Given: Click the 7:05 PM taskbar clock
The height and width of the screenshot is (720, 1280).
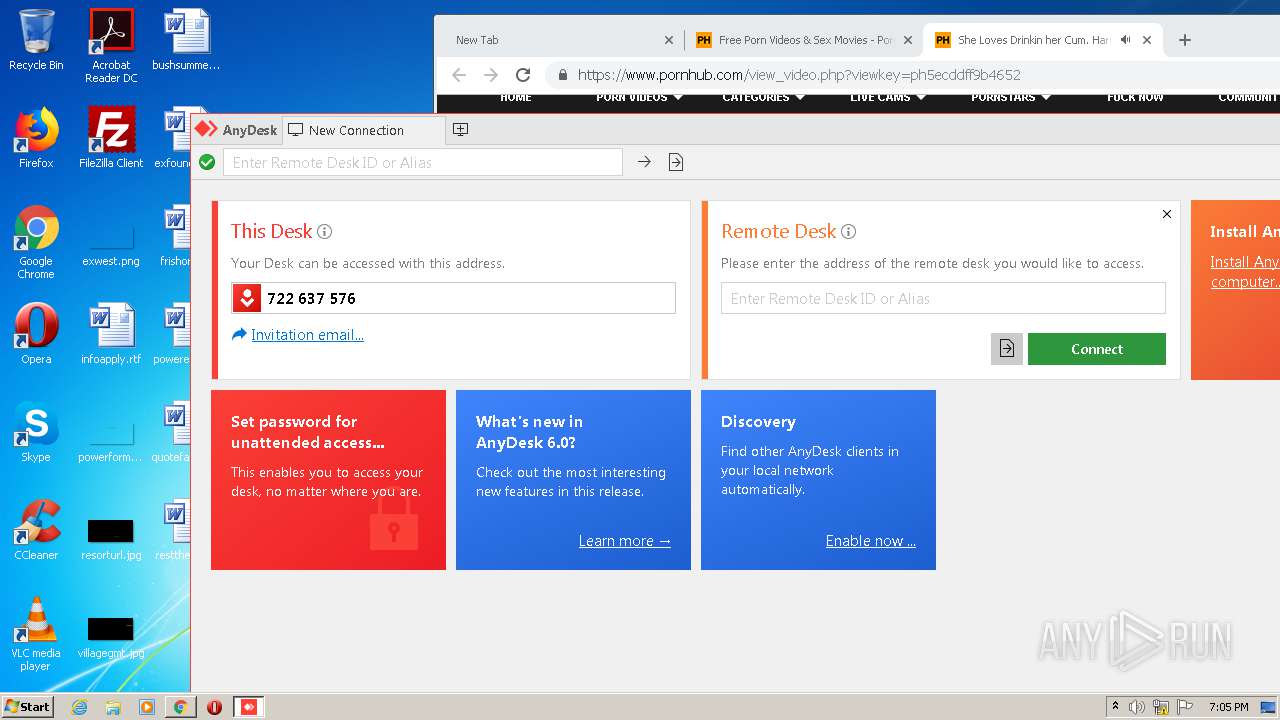Looking at the screenshot, I should coord(1228,707).
